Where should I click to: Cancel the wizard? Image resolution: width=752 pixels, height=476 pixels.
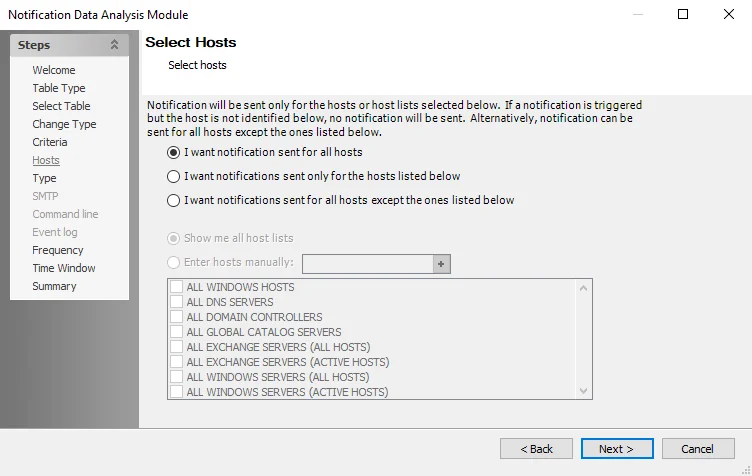click(698, 449)
